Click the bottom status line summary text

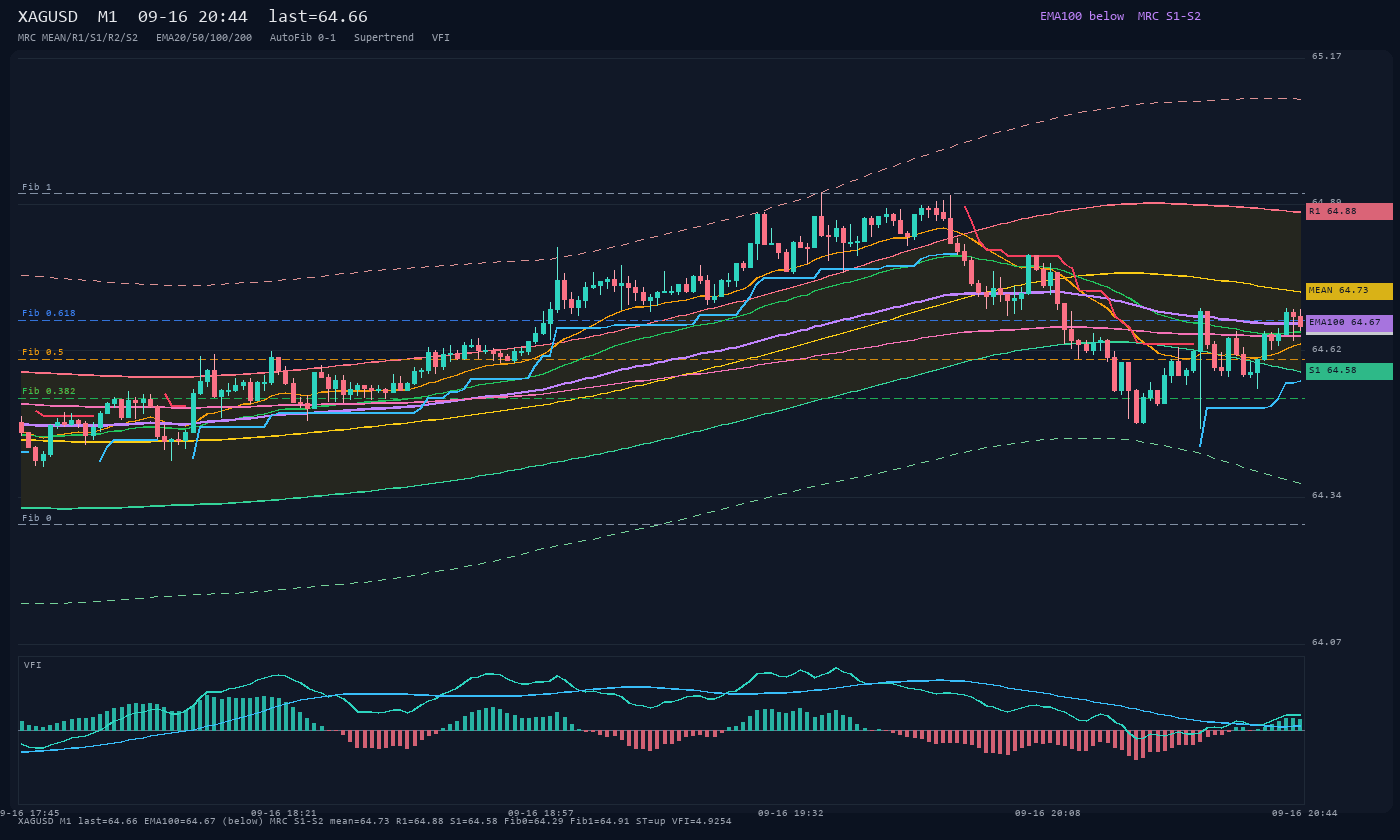click(375, 822)
